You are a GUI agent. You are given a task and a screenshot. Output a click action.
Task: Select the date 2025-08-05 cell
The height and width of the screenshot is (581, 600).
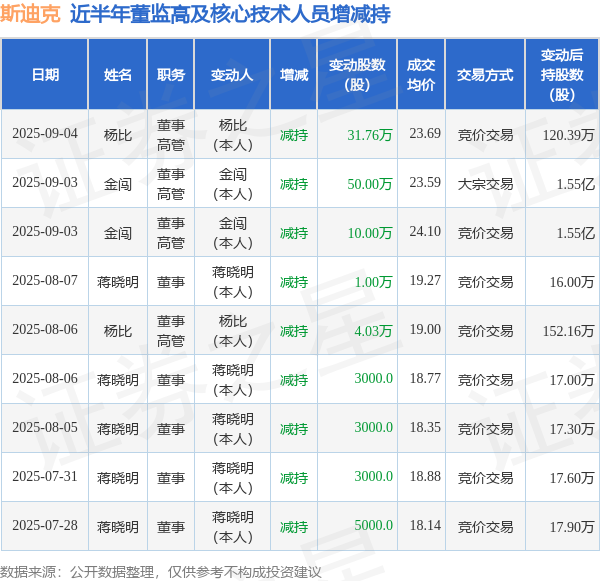pos(45,428)
